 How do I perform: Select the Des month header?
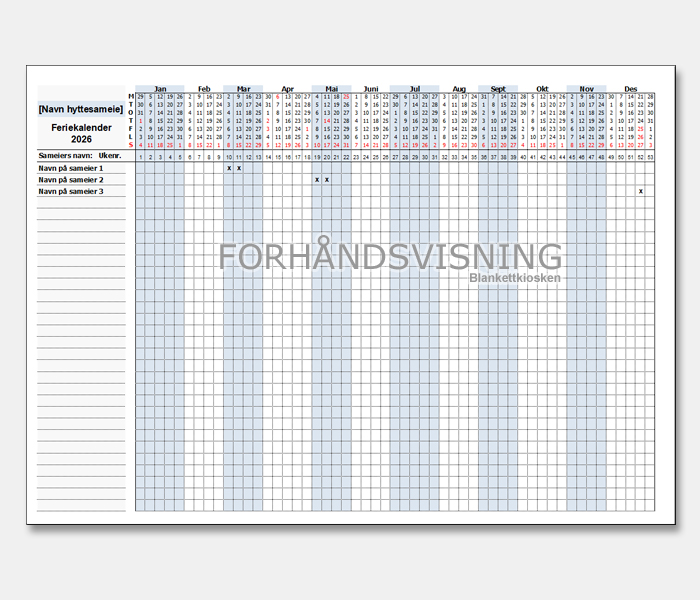pos(631,88)
